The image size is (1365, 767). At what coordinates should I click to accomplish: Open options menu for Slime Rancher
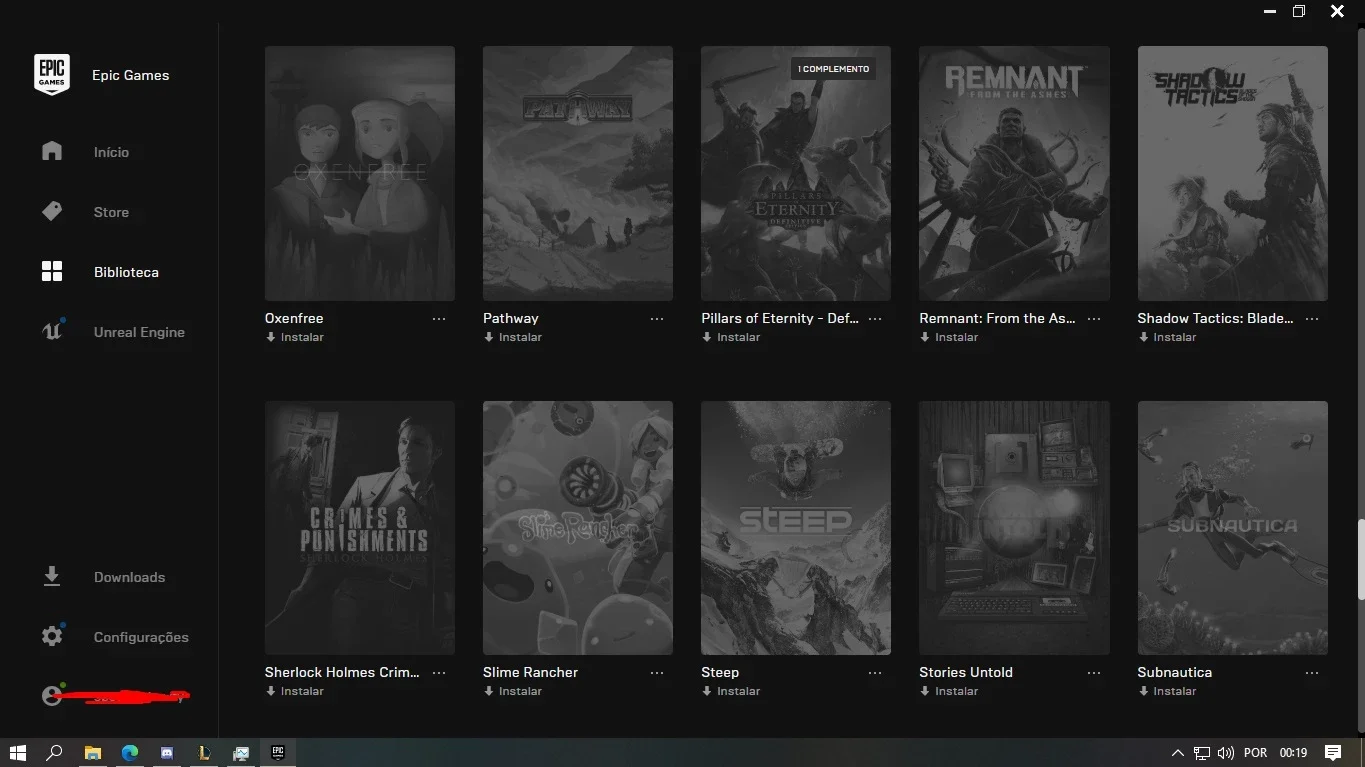tap(657, 672)
